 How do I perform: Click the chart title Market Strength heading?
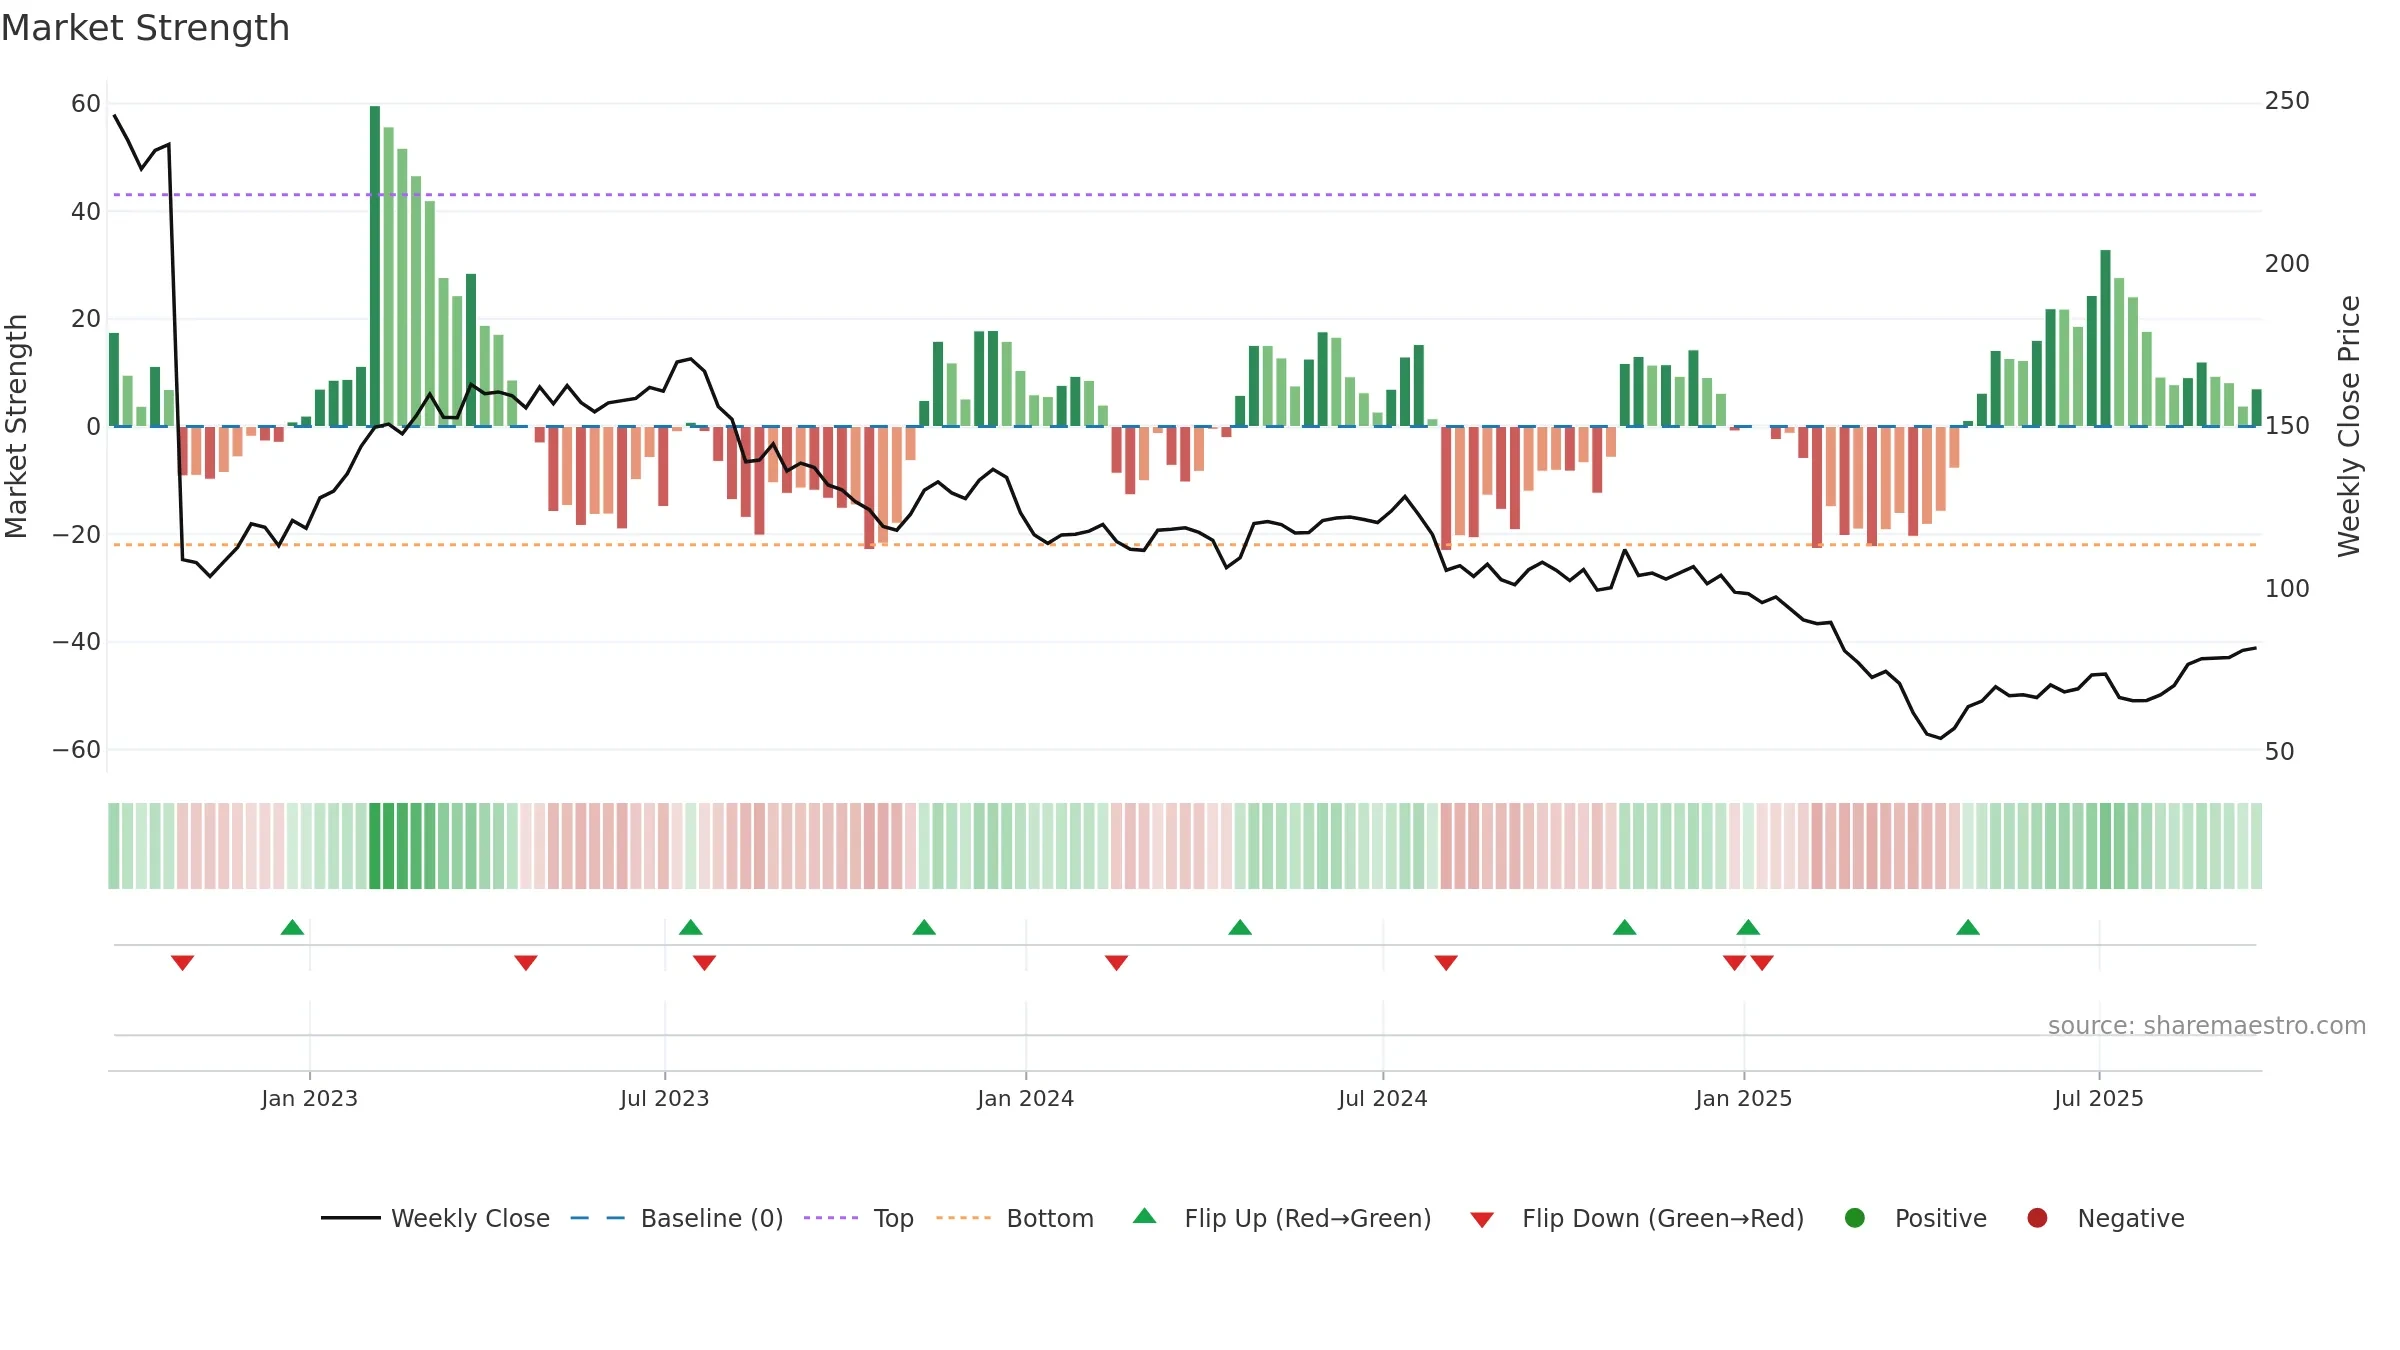click(145, 28)
